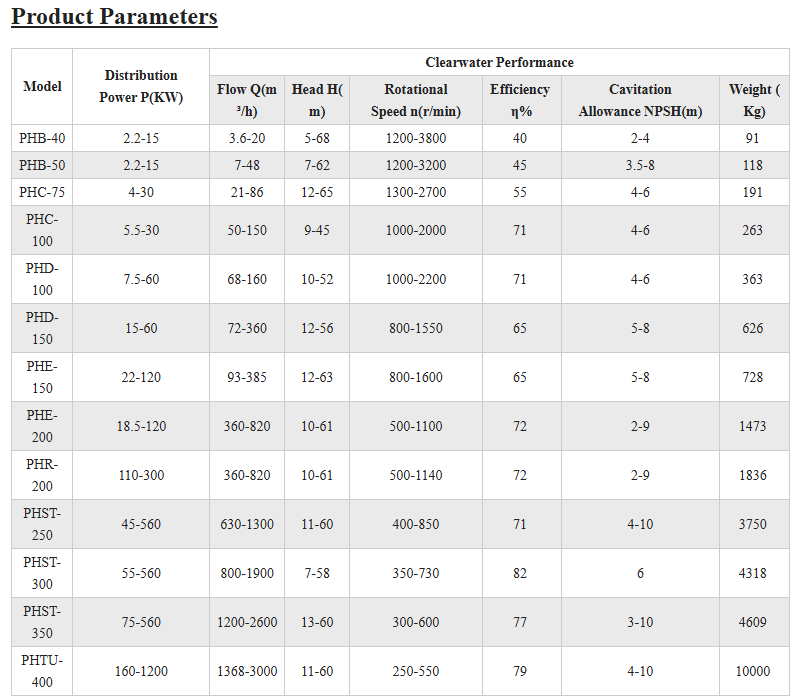Select the PHST-300 model cell

tap(42, 573)
